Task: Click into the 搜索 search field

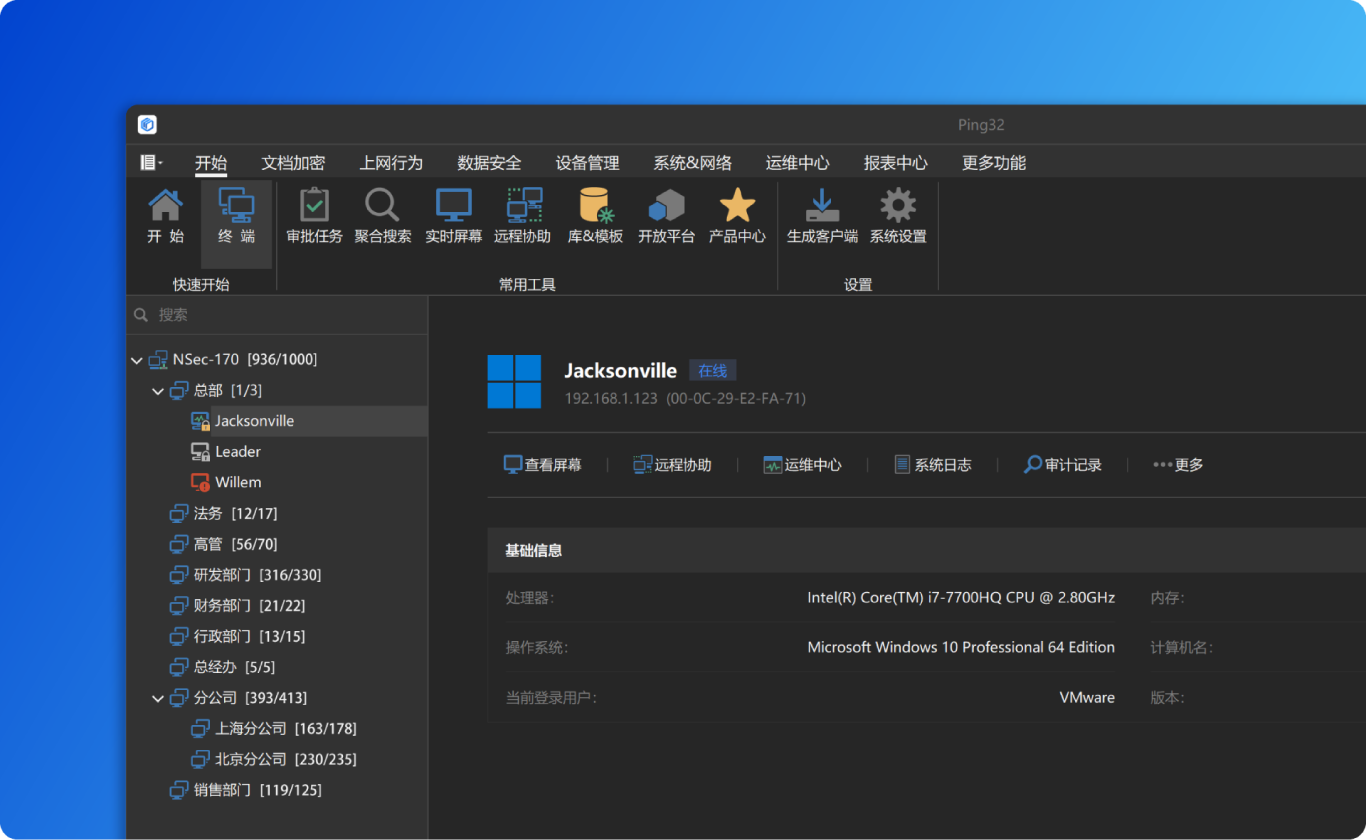Action: point(277,315)
